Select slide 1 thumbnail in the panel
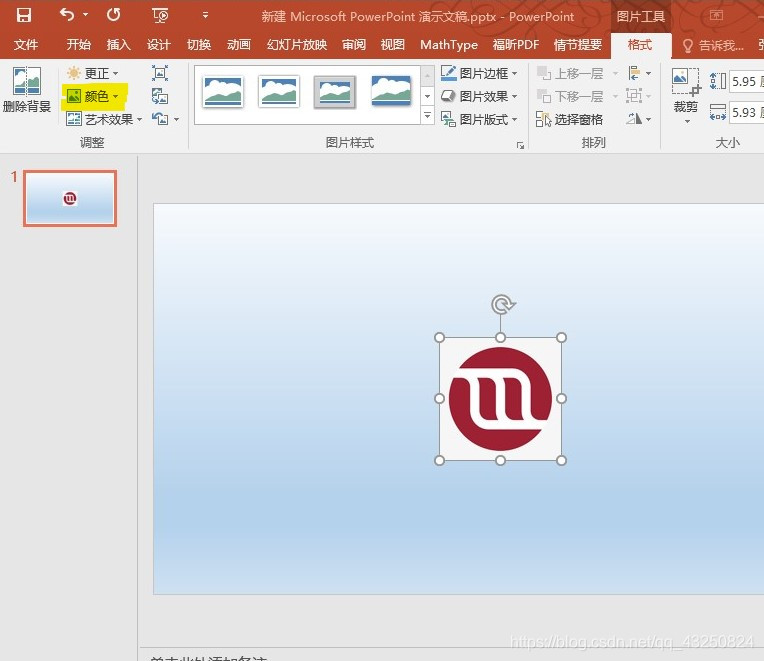The width and height of the screenshot is (764, 661). coord(70,198)
